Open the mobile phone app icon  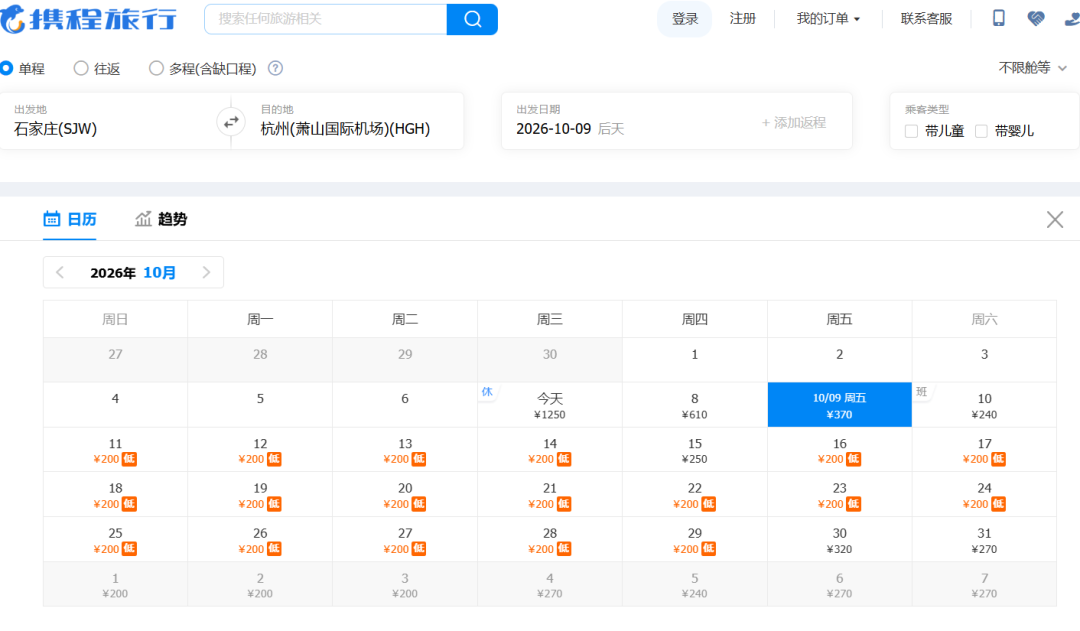tap(998, 19)
